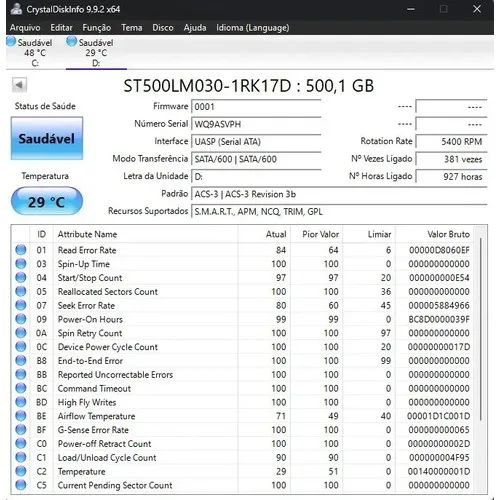Screen dimensions: 500x500
Task: Click raw value BC8D0000039F
Action: click(x=439, y=319)
